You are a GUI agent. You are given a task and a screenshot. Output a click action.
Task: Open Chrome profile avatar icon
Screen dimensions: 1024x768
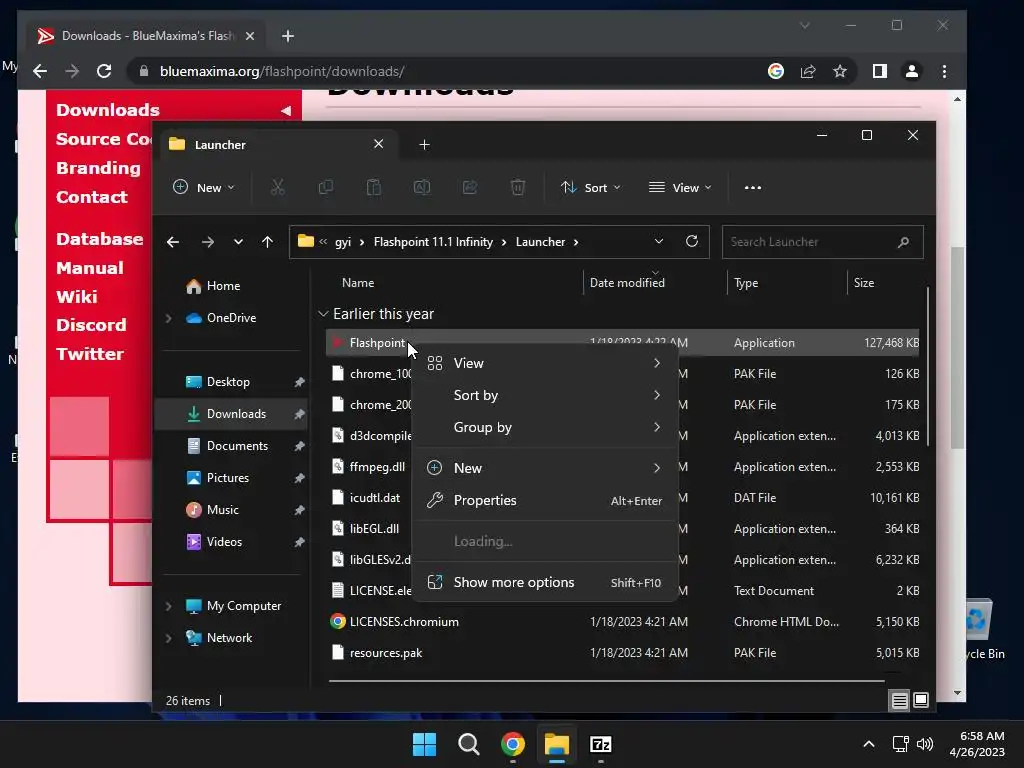(912, 71)
